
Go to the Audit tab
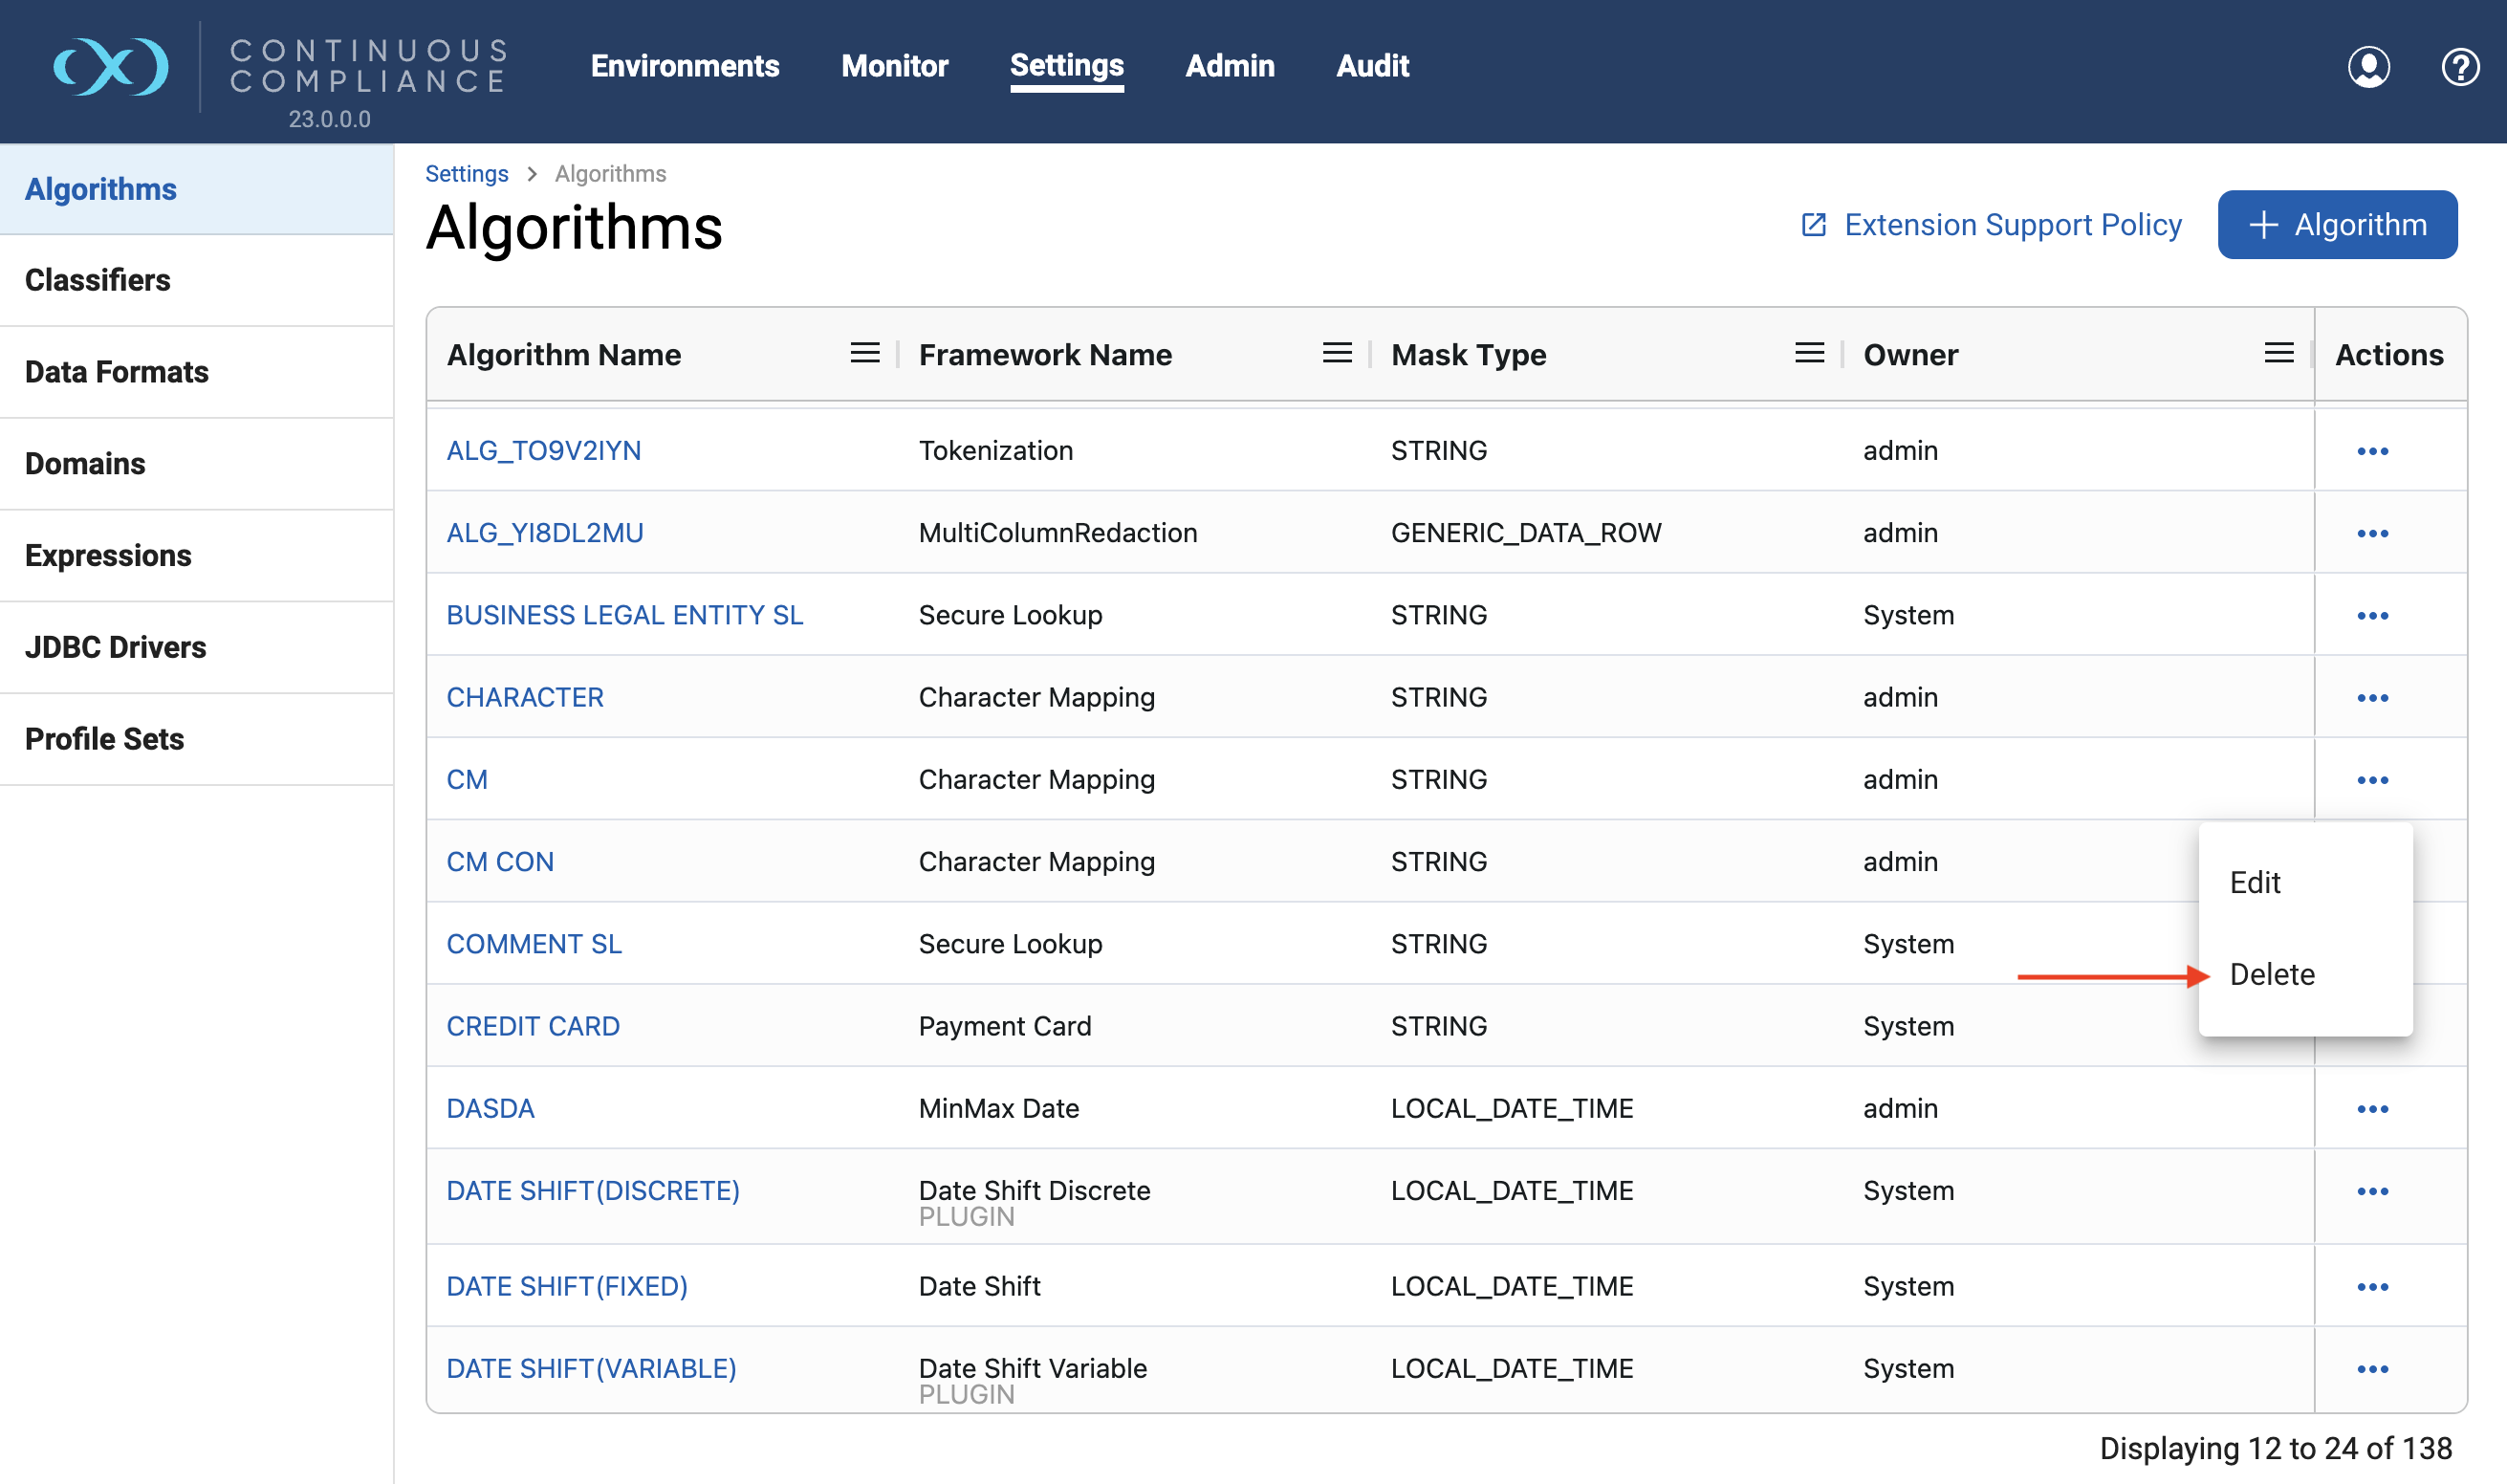coord(1371,66)
